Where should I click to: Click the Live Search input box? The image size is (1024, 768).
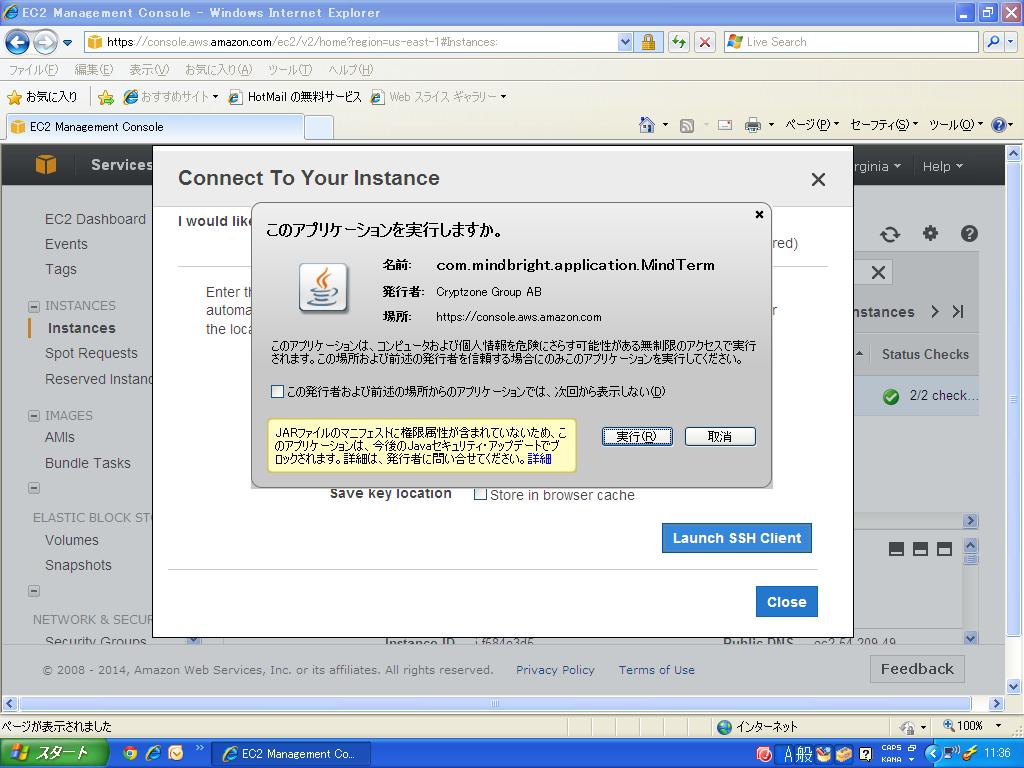click(851, 42)
